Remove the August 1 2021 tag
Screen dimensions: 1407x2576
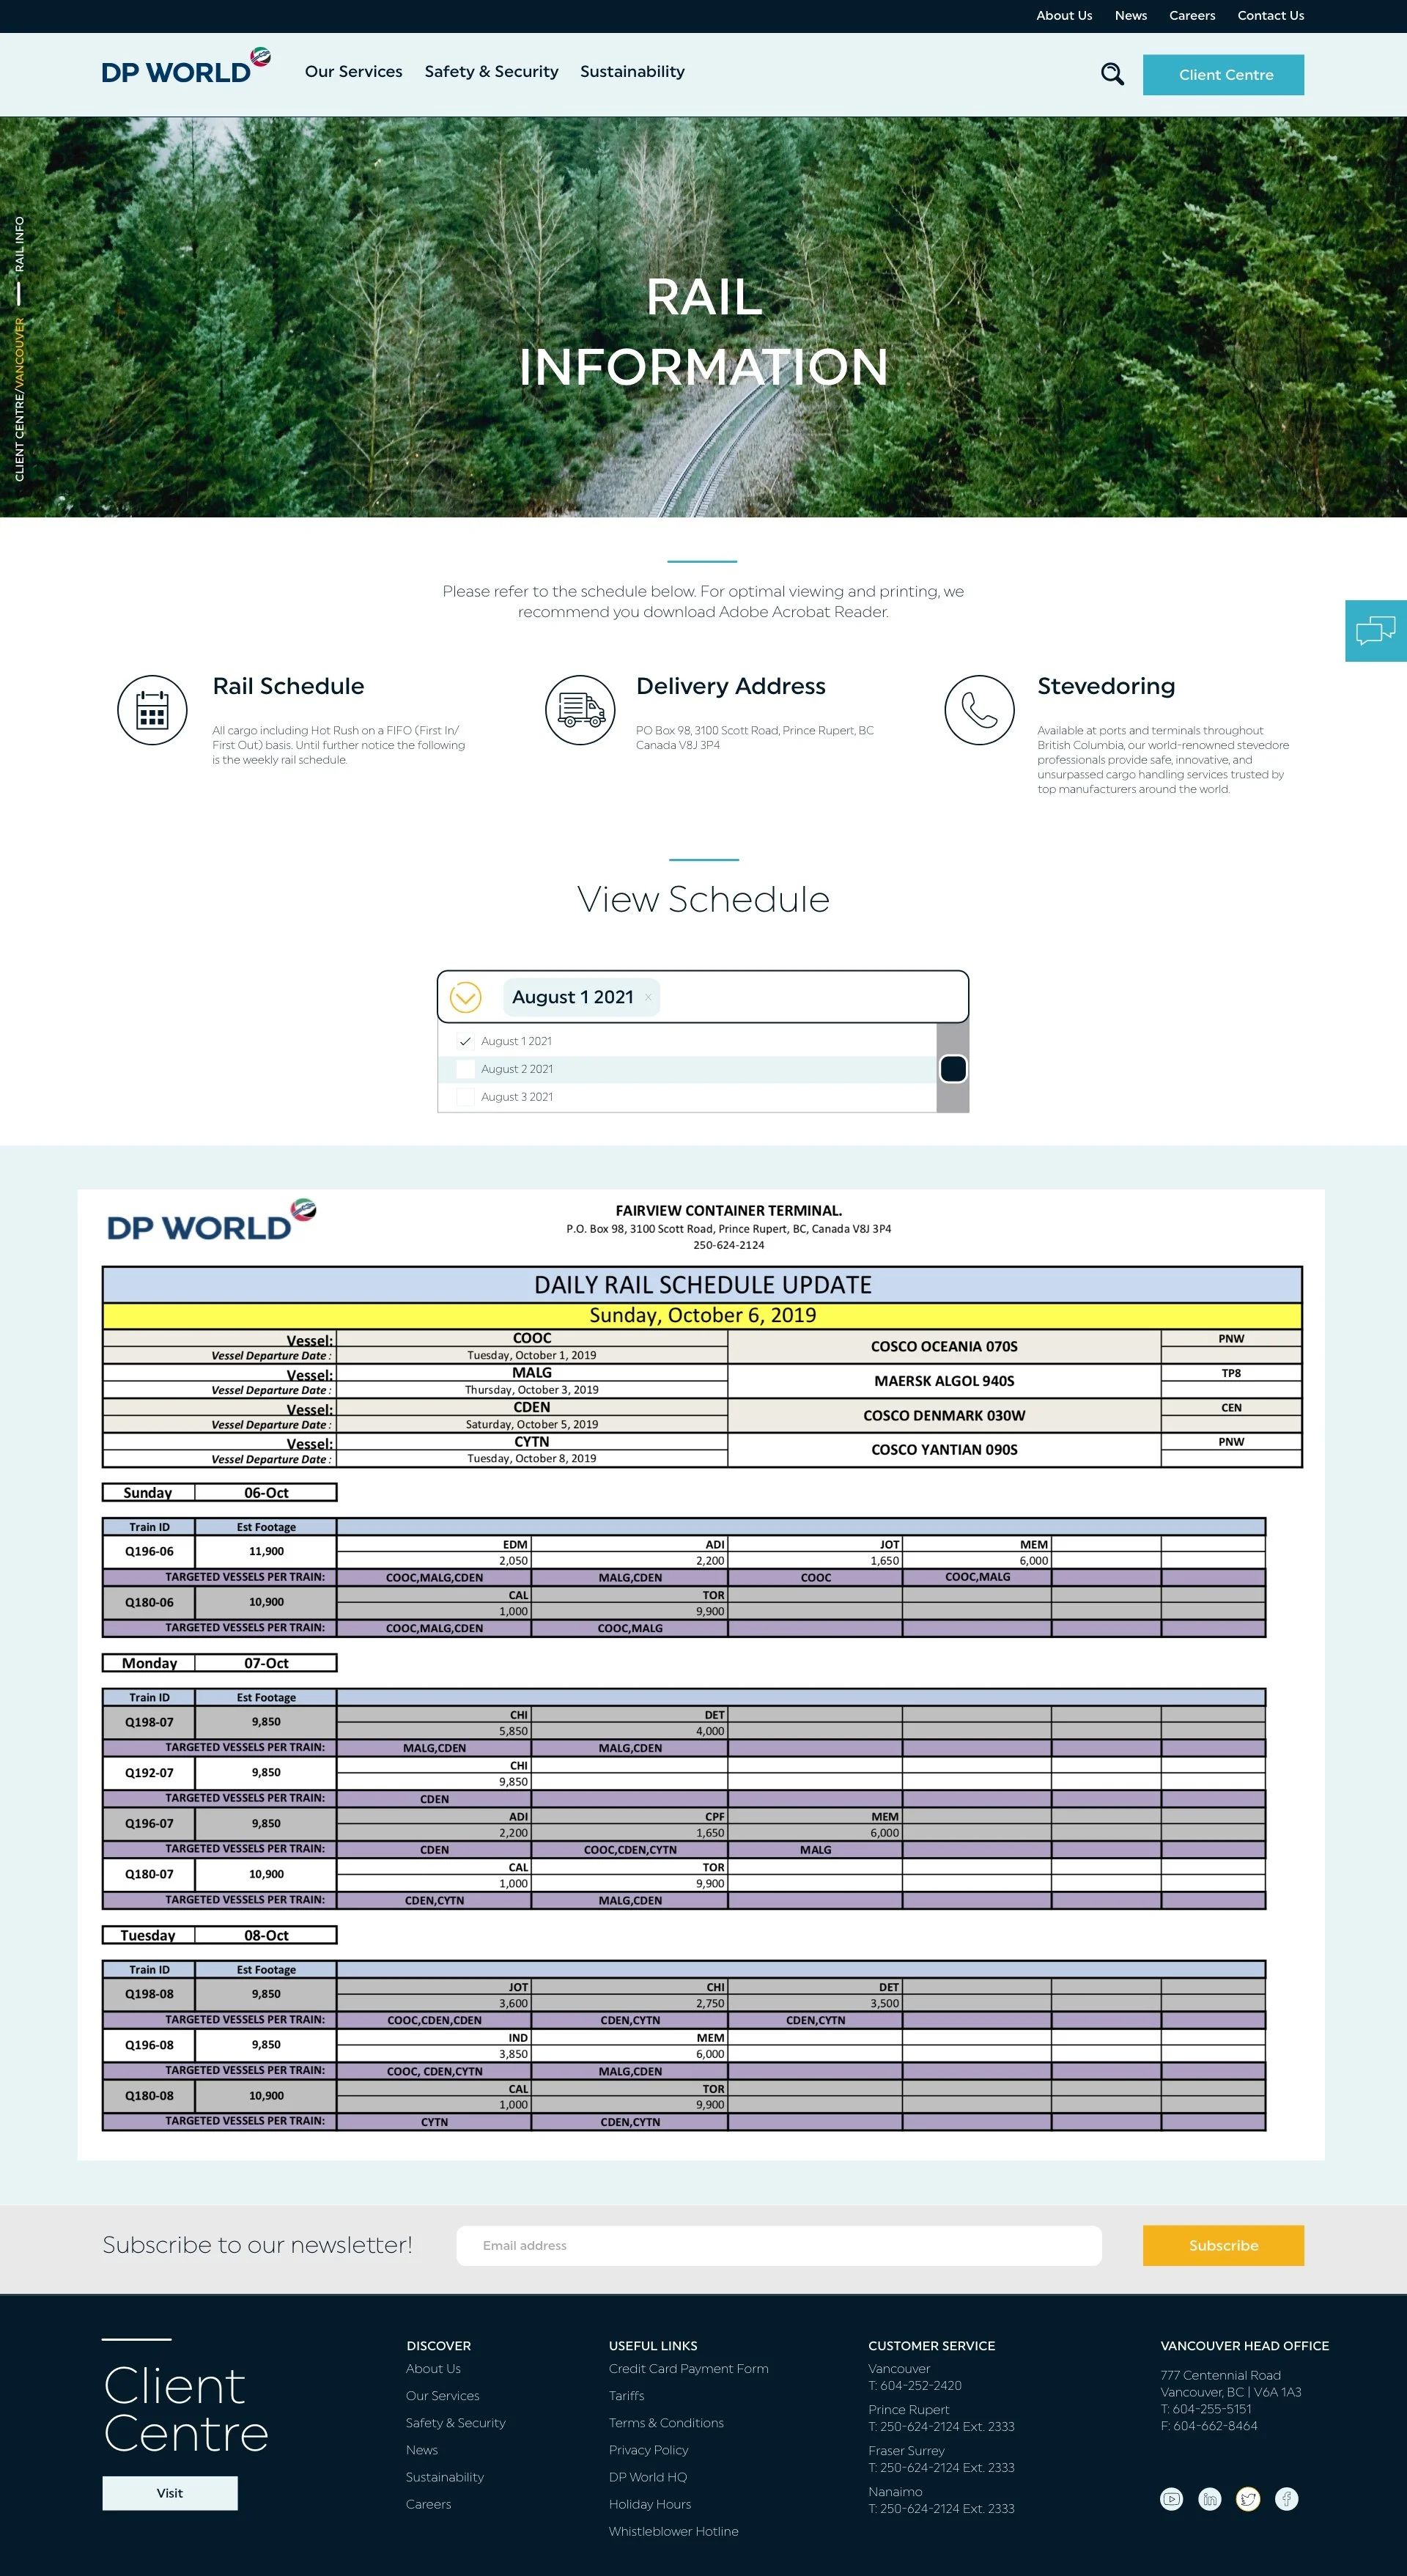click(648, 997)
